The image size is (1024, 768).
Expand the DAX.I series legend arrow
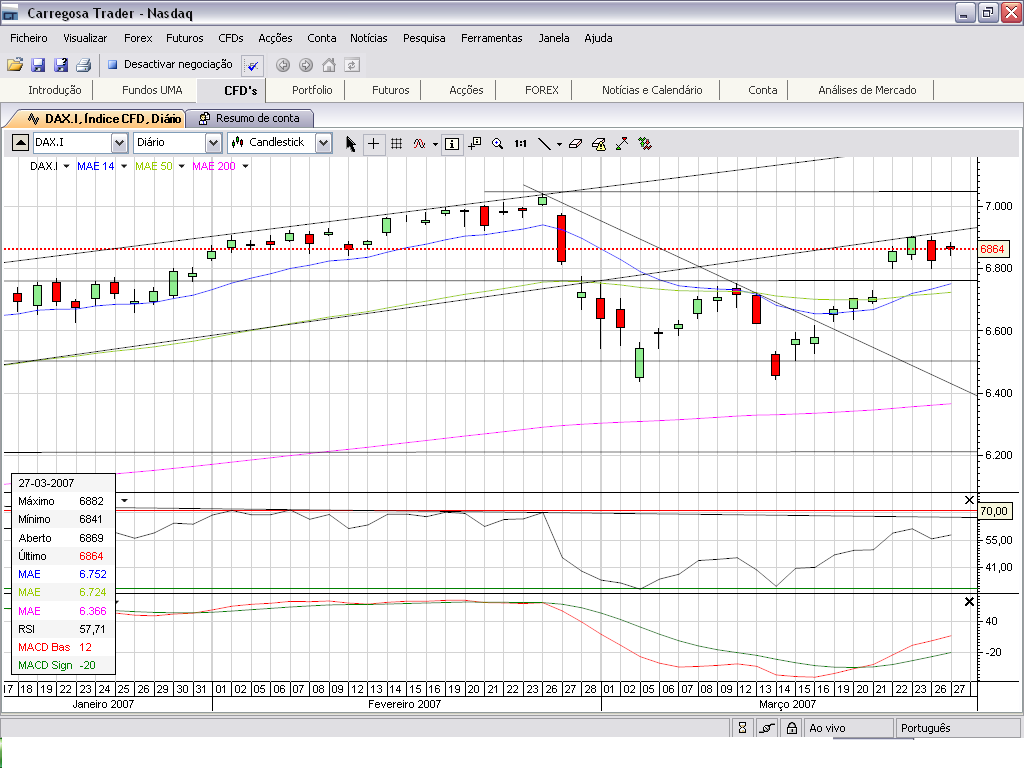click(66, 167)
